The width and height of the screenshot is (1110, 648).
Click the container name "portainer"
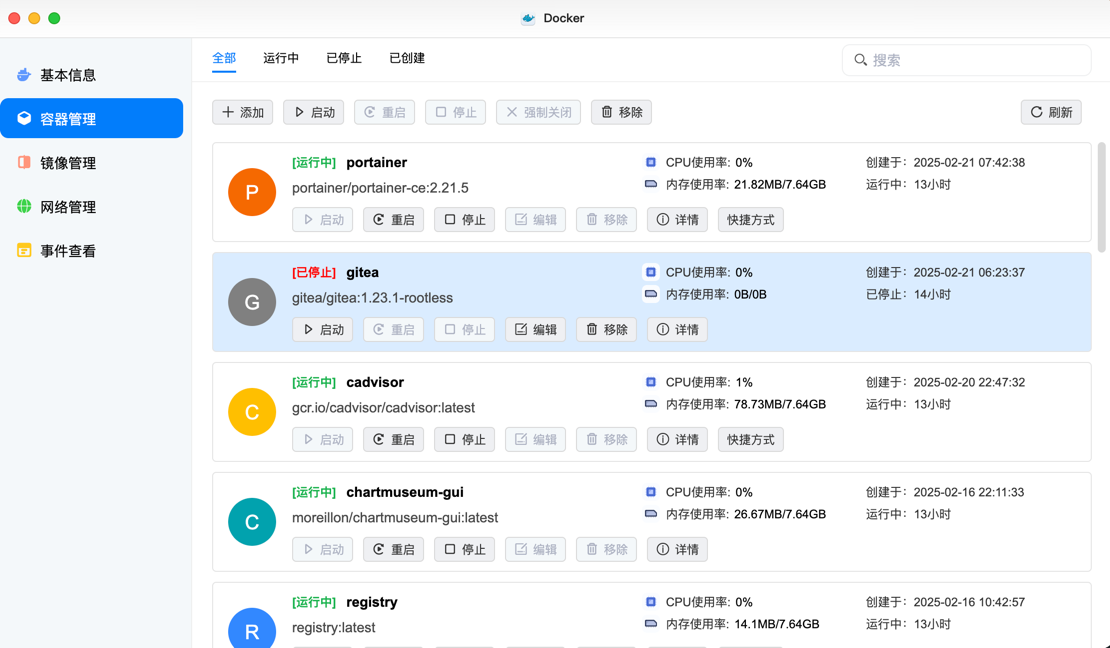tap(377, 162)
